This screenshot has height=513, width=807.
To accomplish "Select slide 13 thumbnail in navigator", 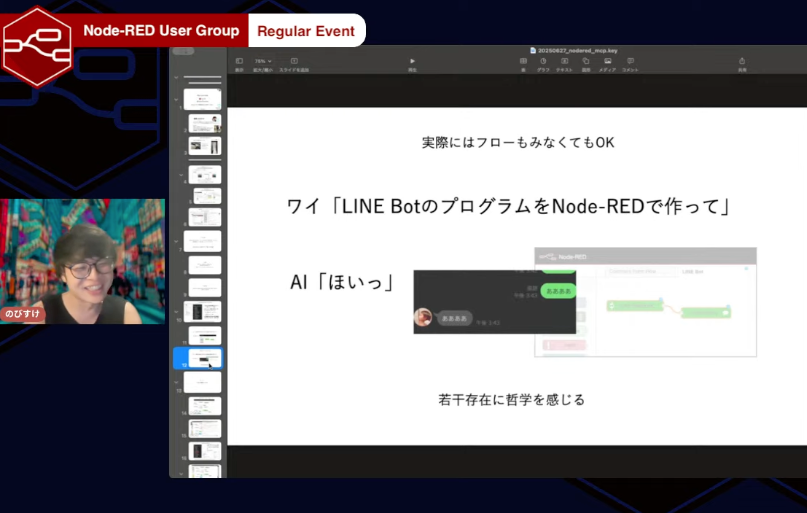I will point(202,382).
